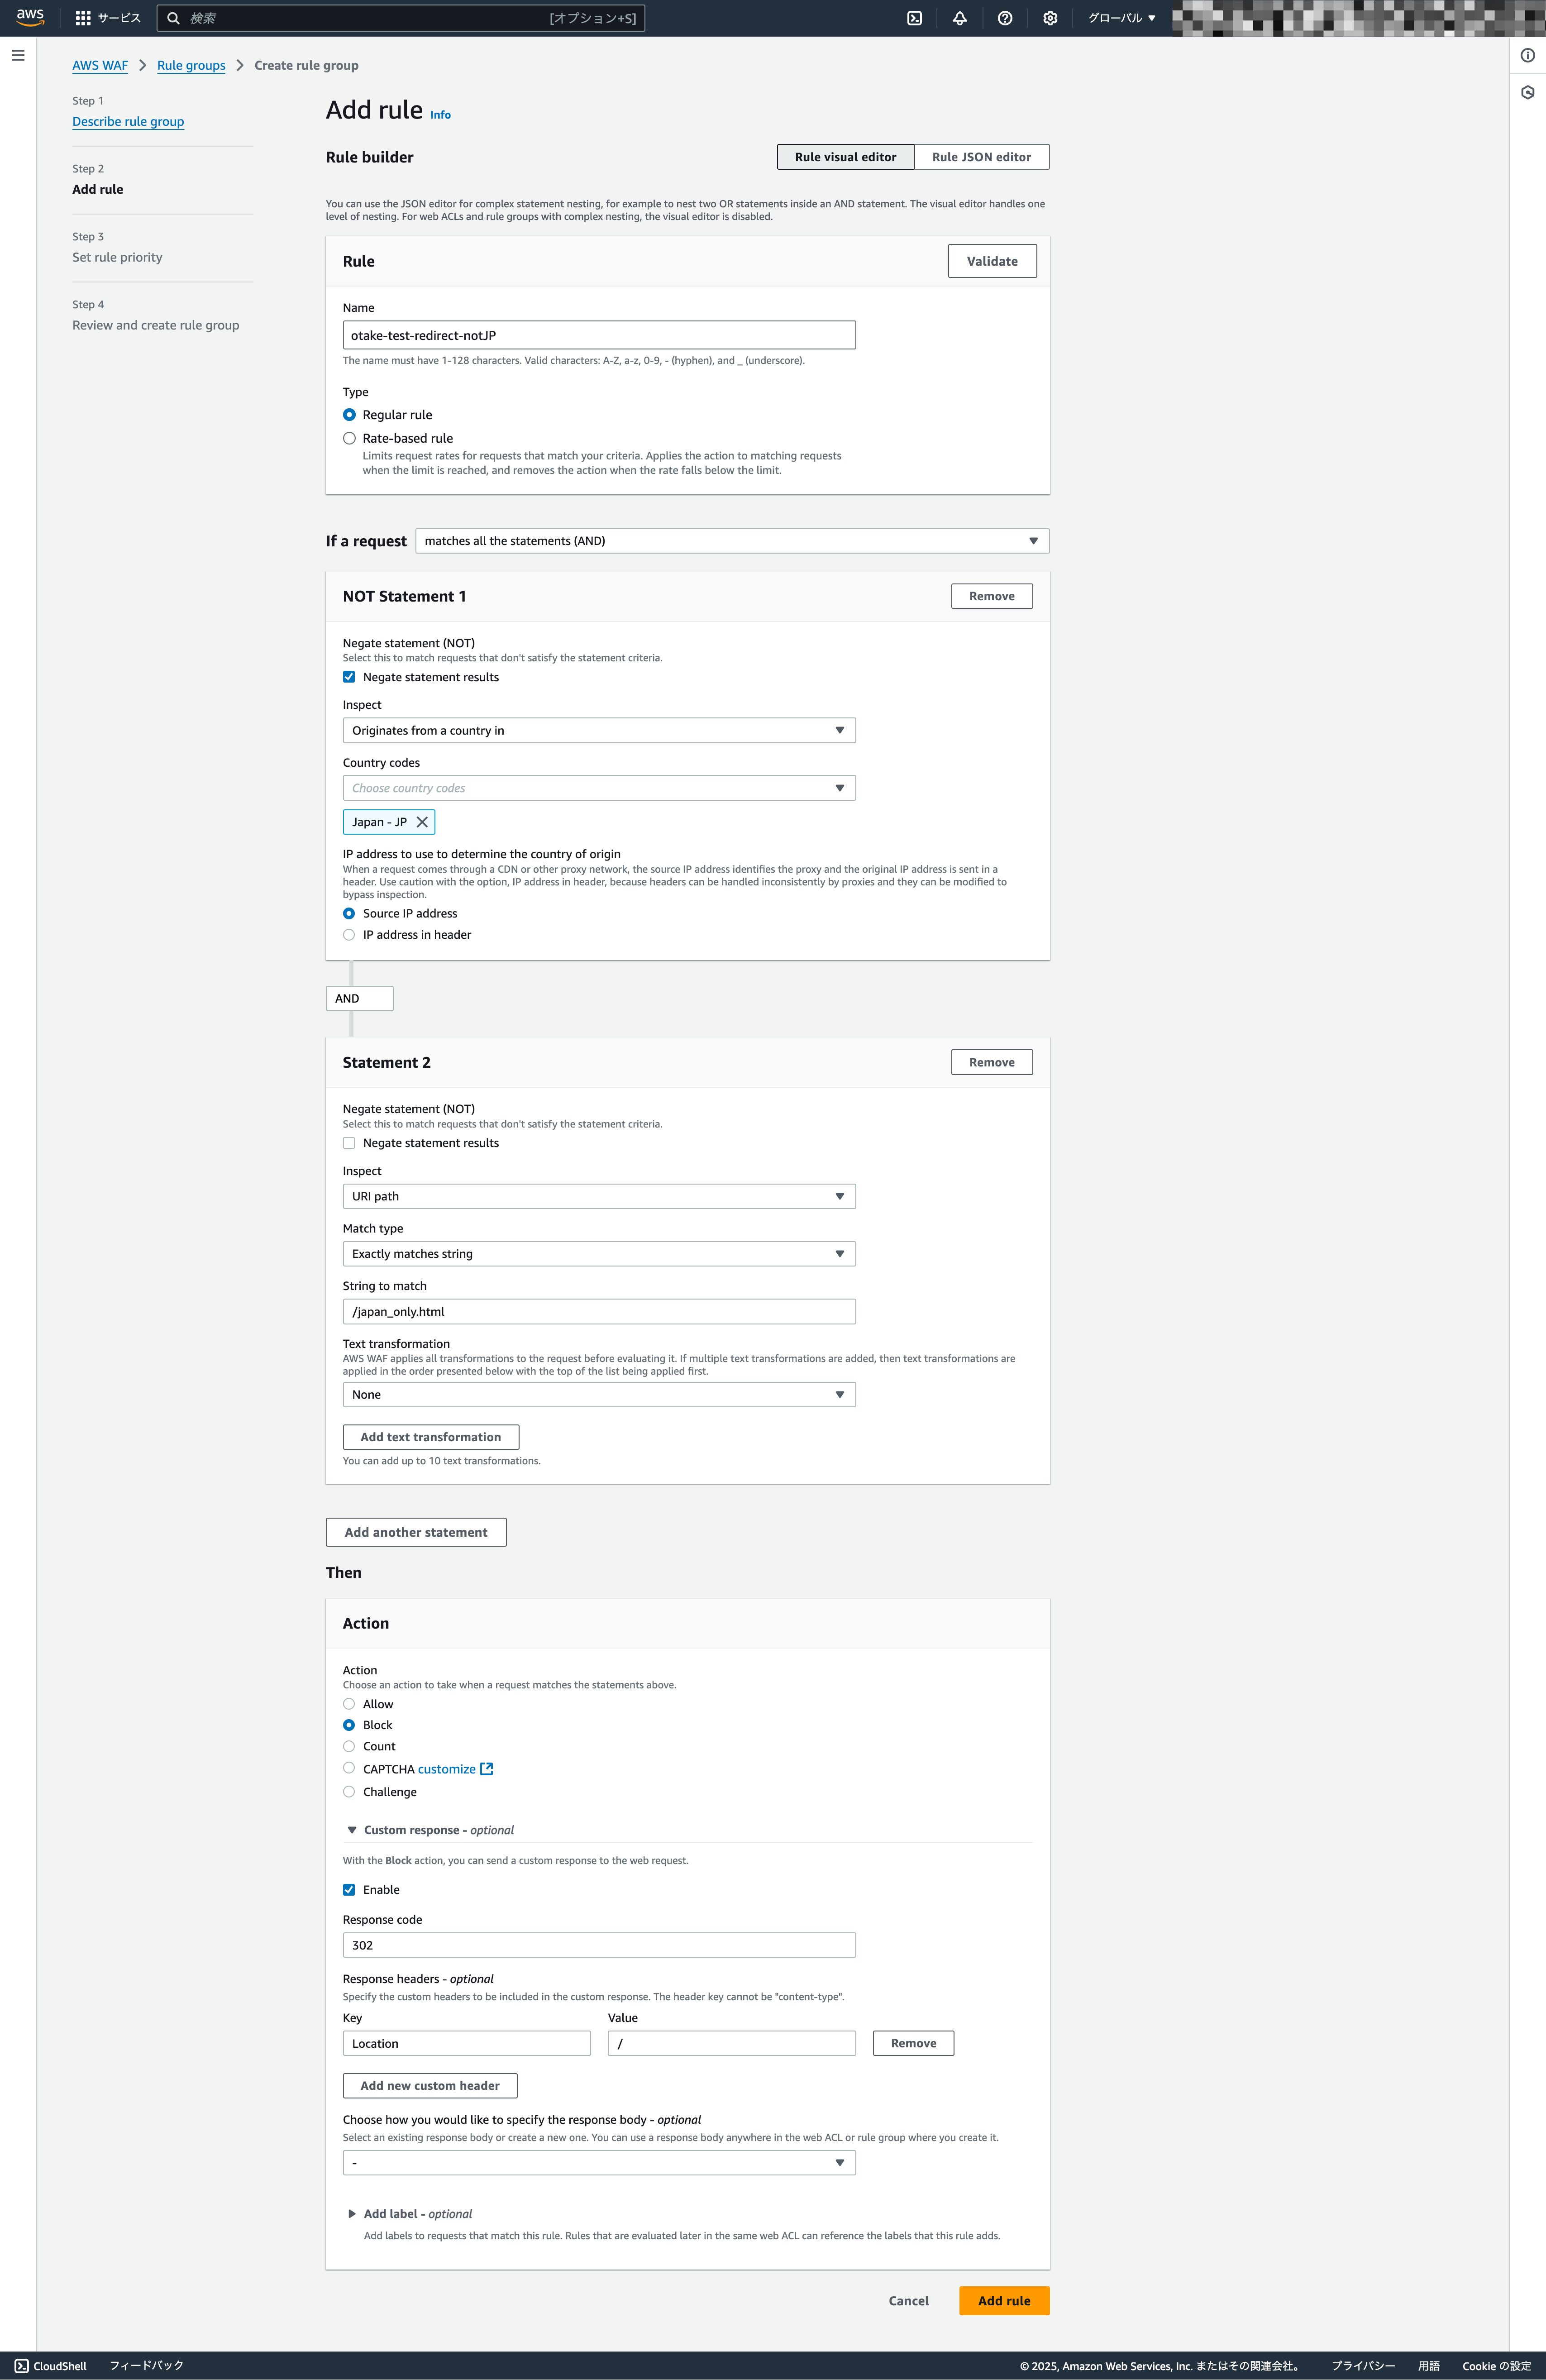Select the Block action
The image size is (1546, 2380).
349,1725
